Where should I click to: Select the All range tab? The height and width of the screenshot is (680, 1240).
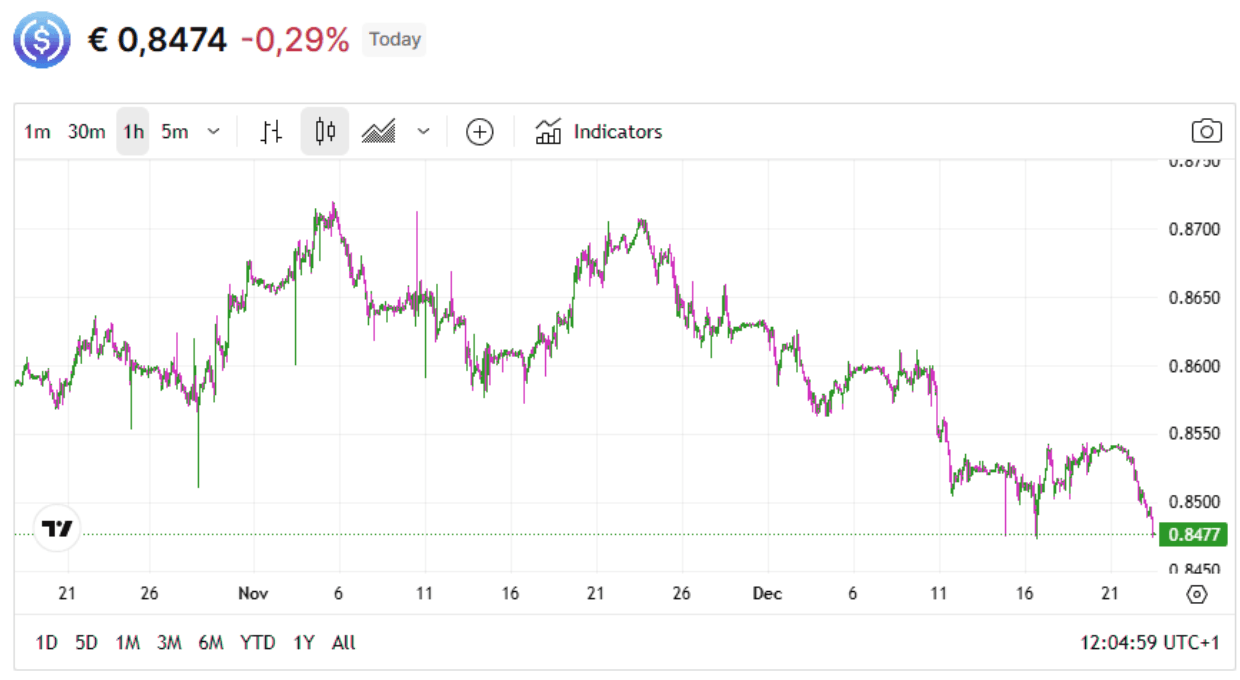343,643
